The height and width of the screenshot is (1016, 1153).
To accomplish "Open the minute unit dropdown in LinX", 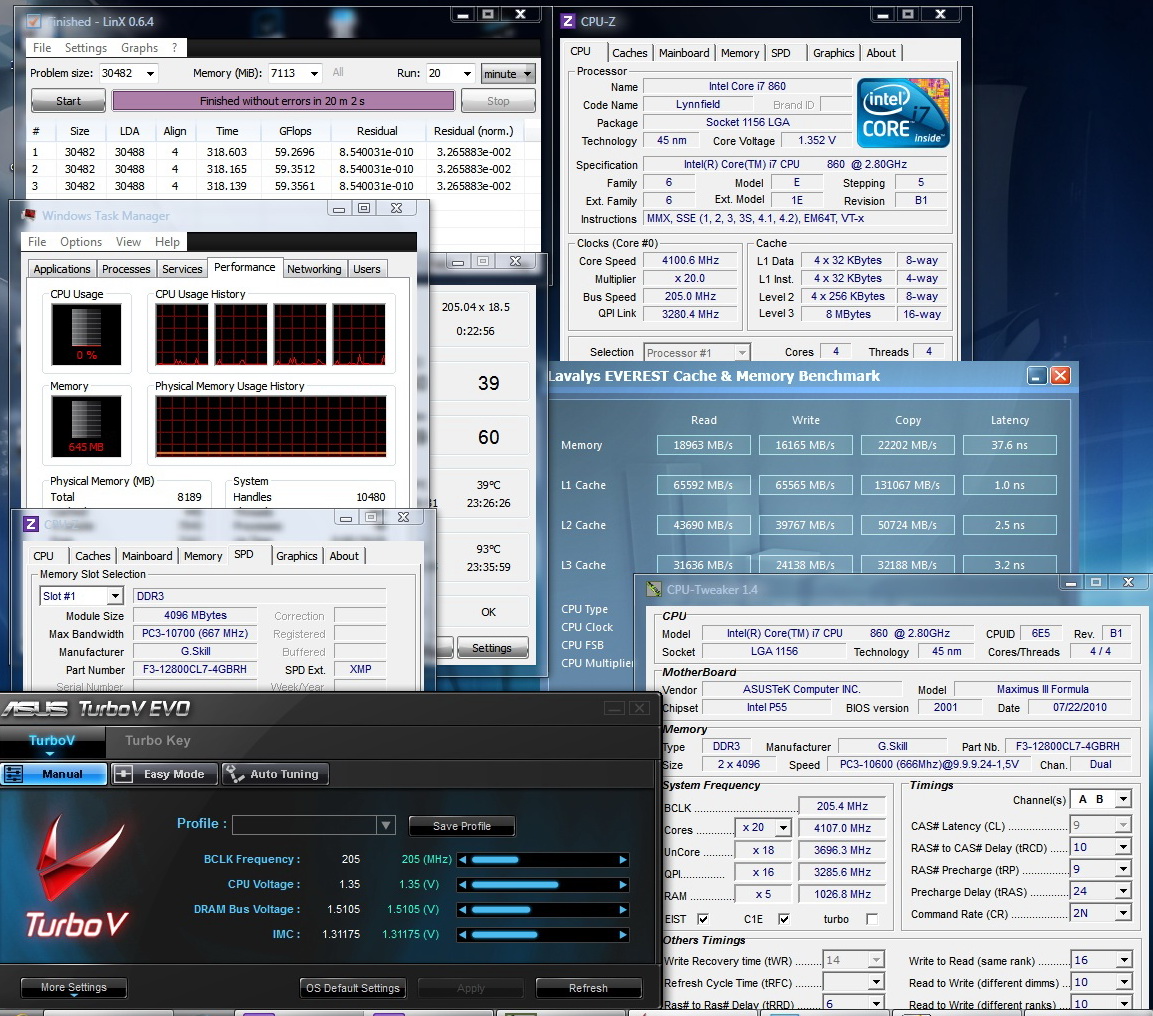I will (x=508, y=74).
